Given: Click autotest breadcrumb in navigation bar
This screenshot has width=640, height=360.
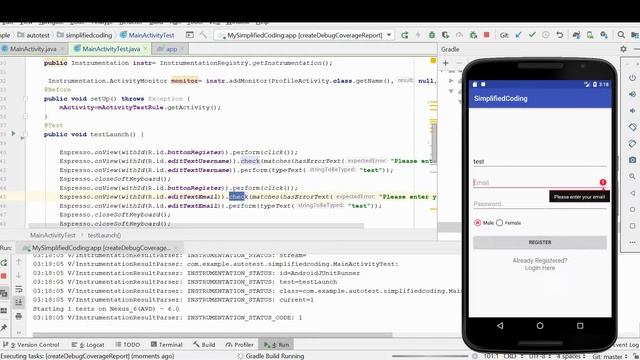Looking at the screenshot, I should point(33,35).
